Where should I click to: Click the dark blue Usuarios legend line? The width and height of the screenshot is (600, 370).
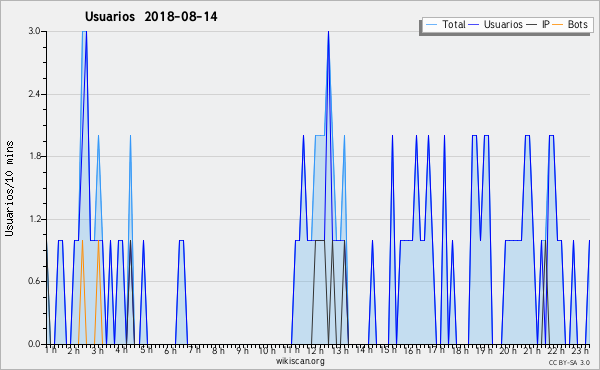point(474,25)
